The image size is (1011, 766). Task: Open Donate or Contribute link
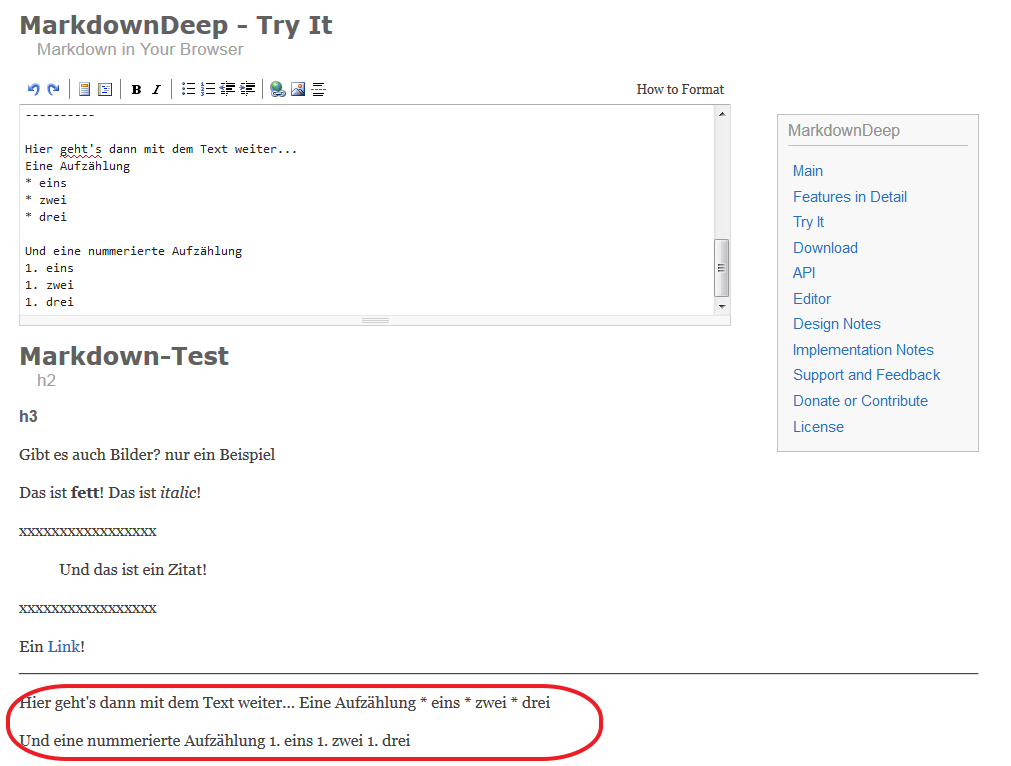pos(860,400)
